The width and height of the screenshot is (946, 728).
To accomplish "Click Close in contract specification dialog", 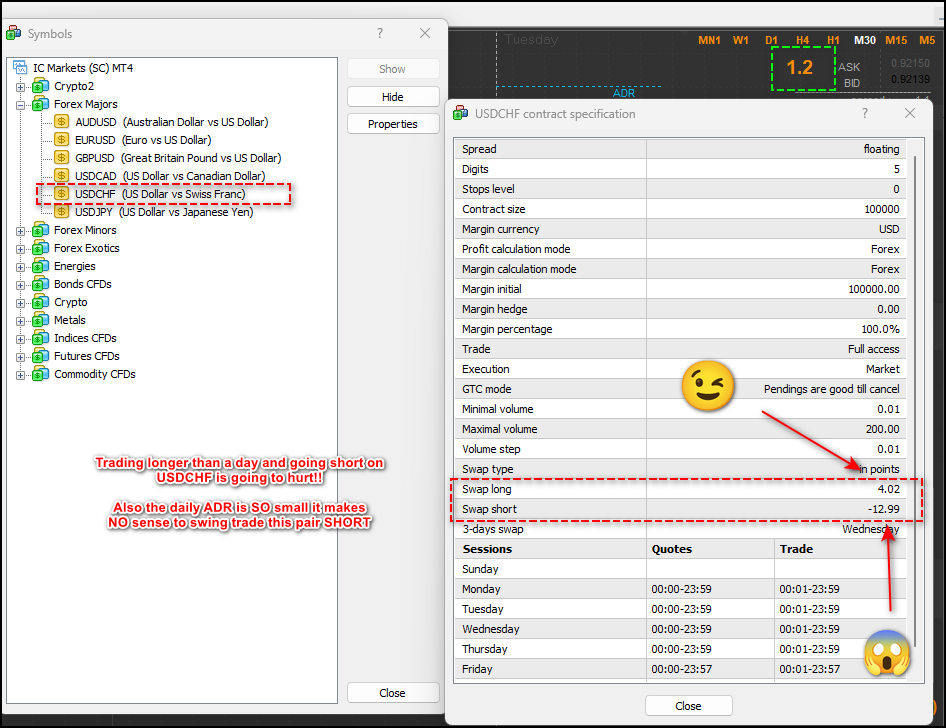I will 688,706.
